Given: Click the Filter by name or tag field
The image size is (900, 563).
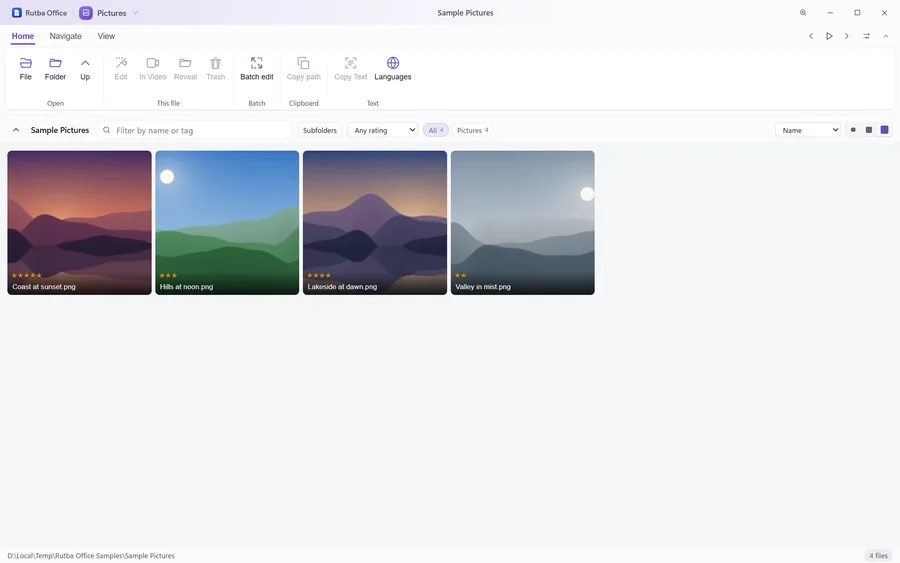Looking at the screenshot, I should pos(195,130).
